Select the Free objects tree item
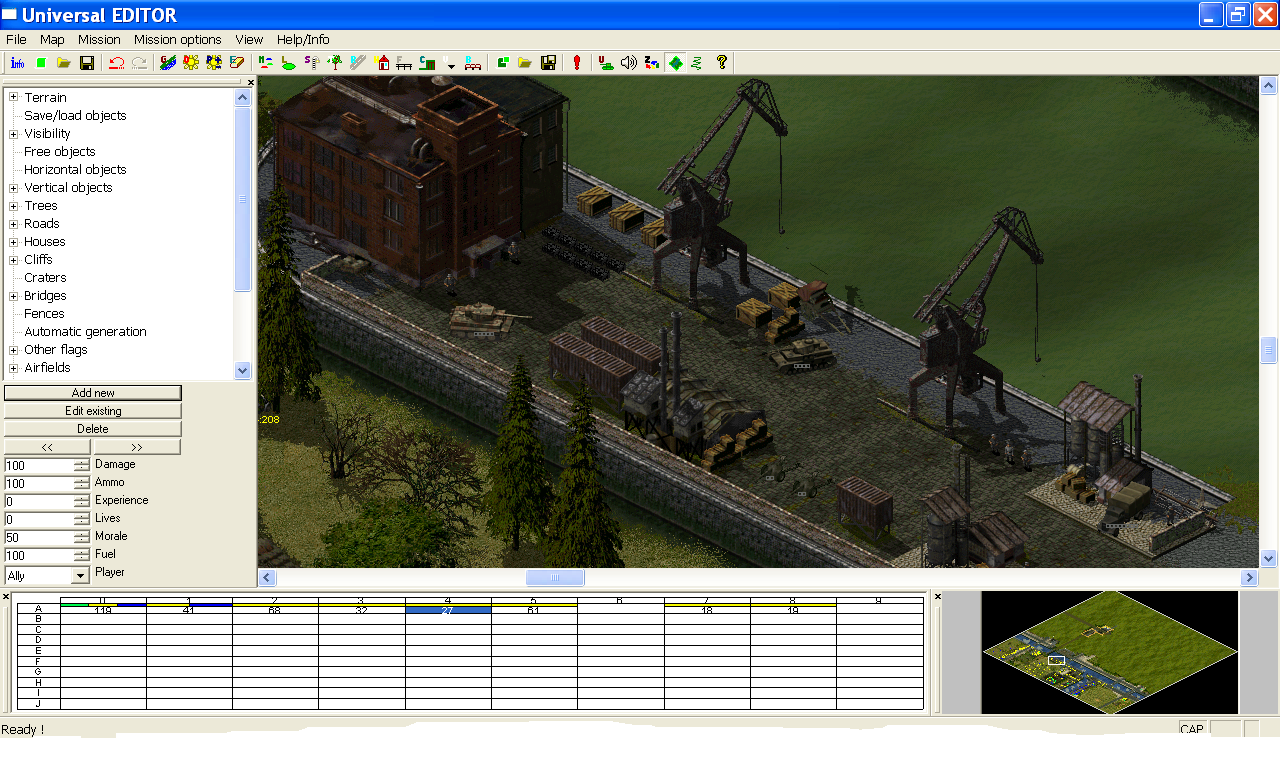1280x768 pixels. coord(60,151)
